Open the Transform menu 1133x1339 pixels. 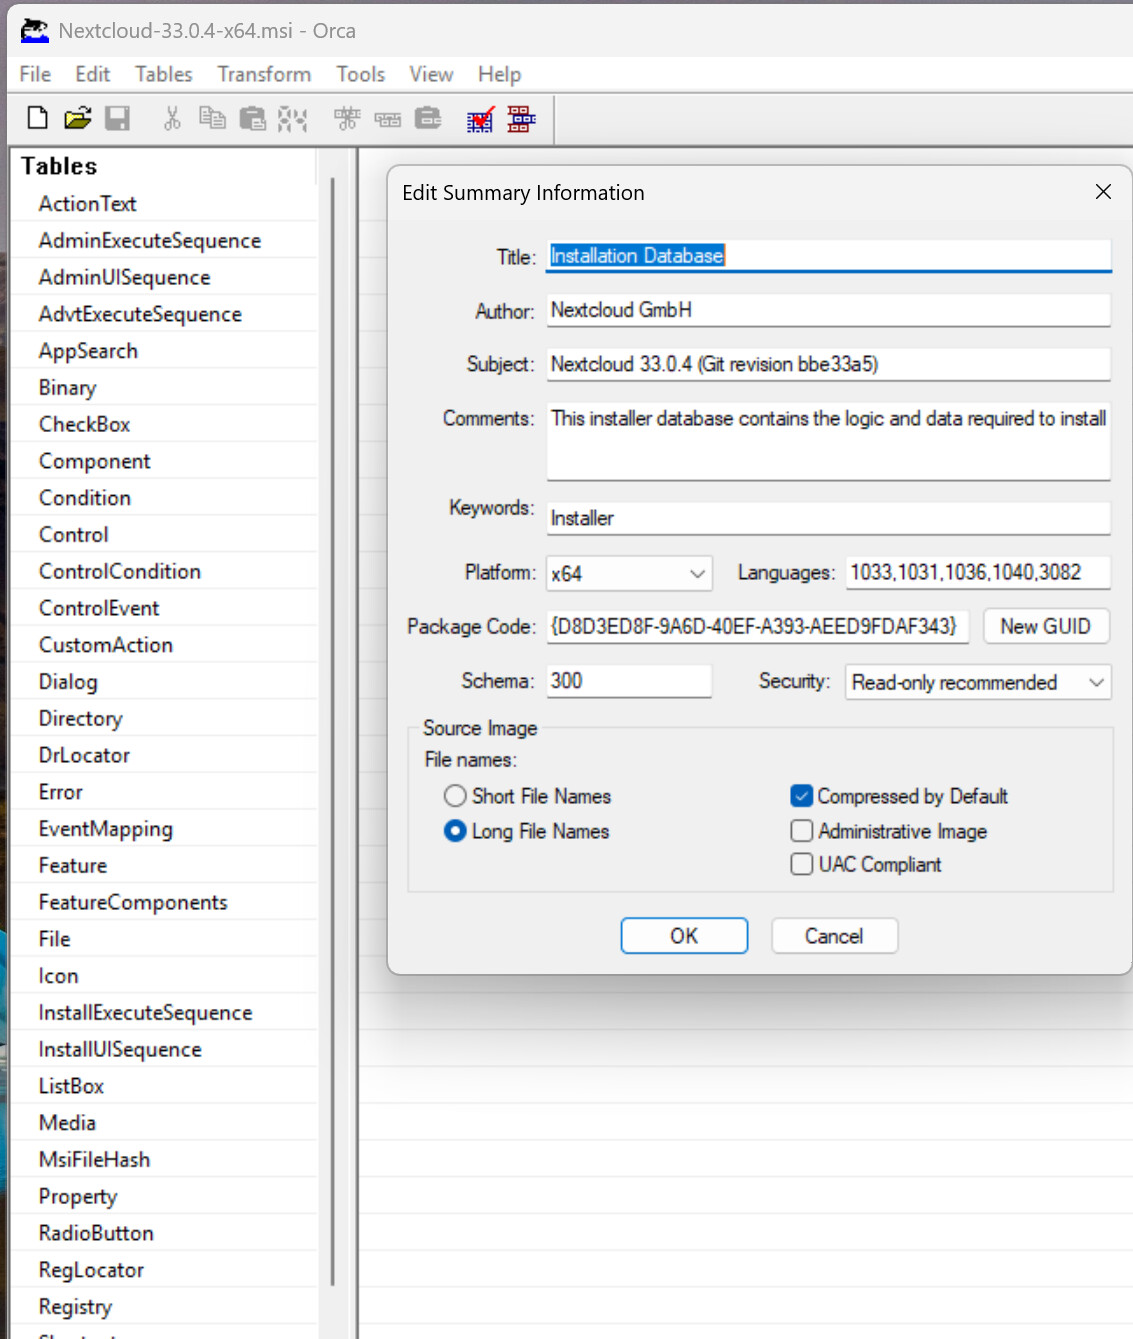[264, 74]
